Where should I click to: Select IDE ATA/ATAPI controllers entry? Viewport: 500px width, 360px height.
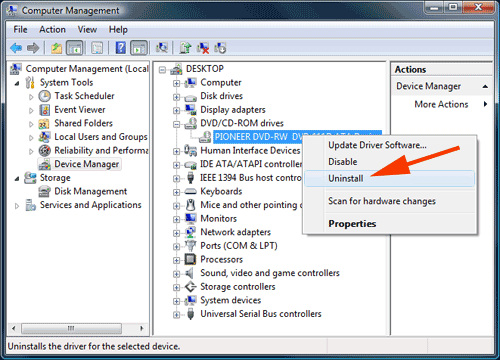(x=251, y=164)
